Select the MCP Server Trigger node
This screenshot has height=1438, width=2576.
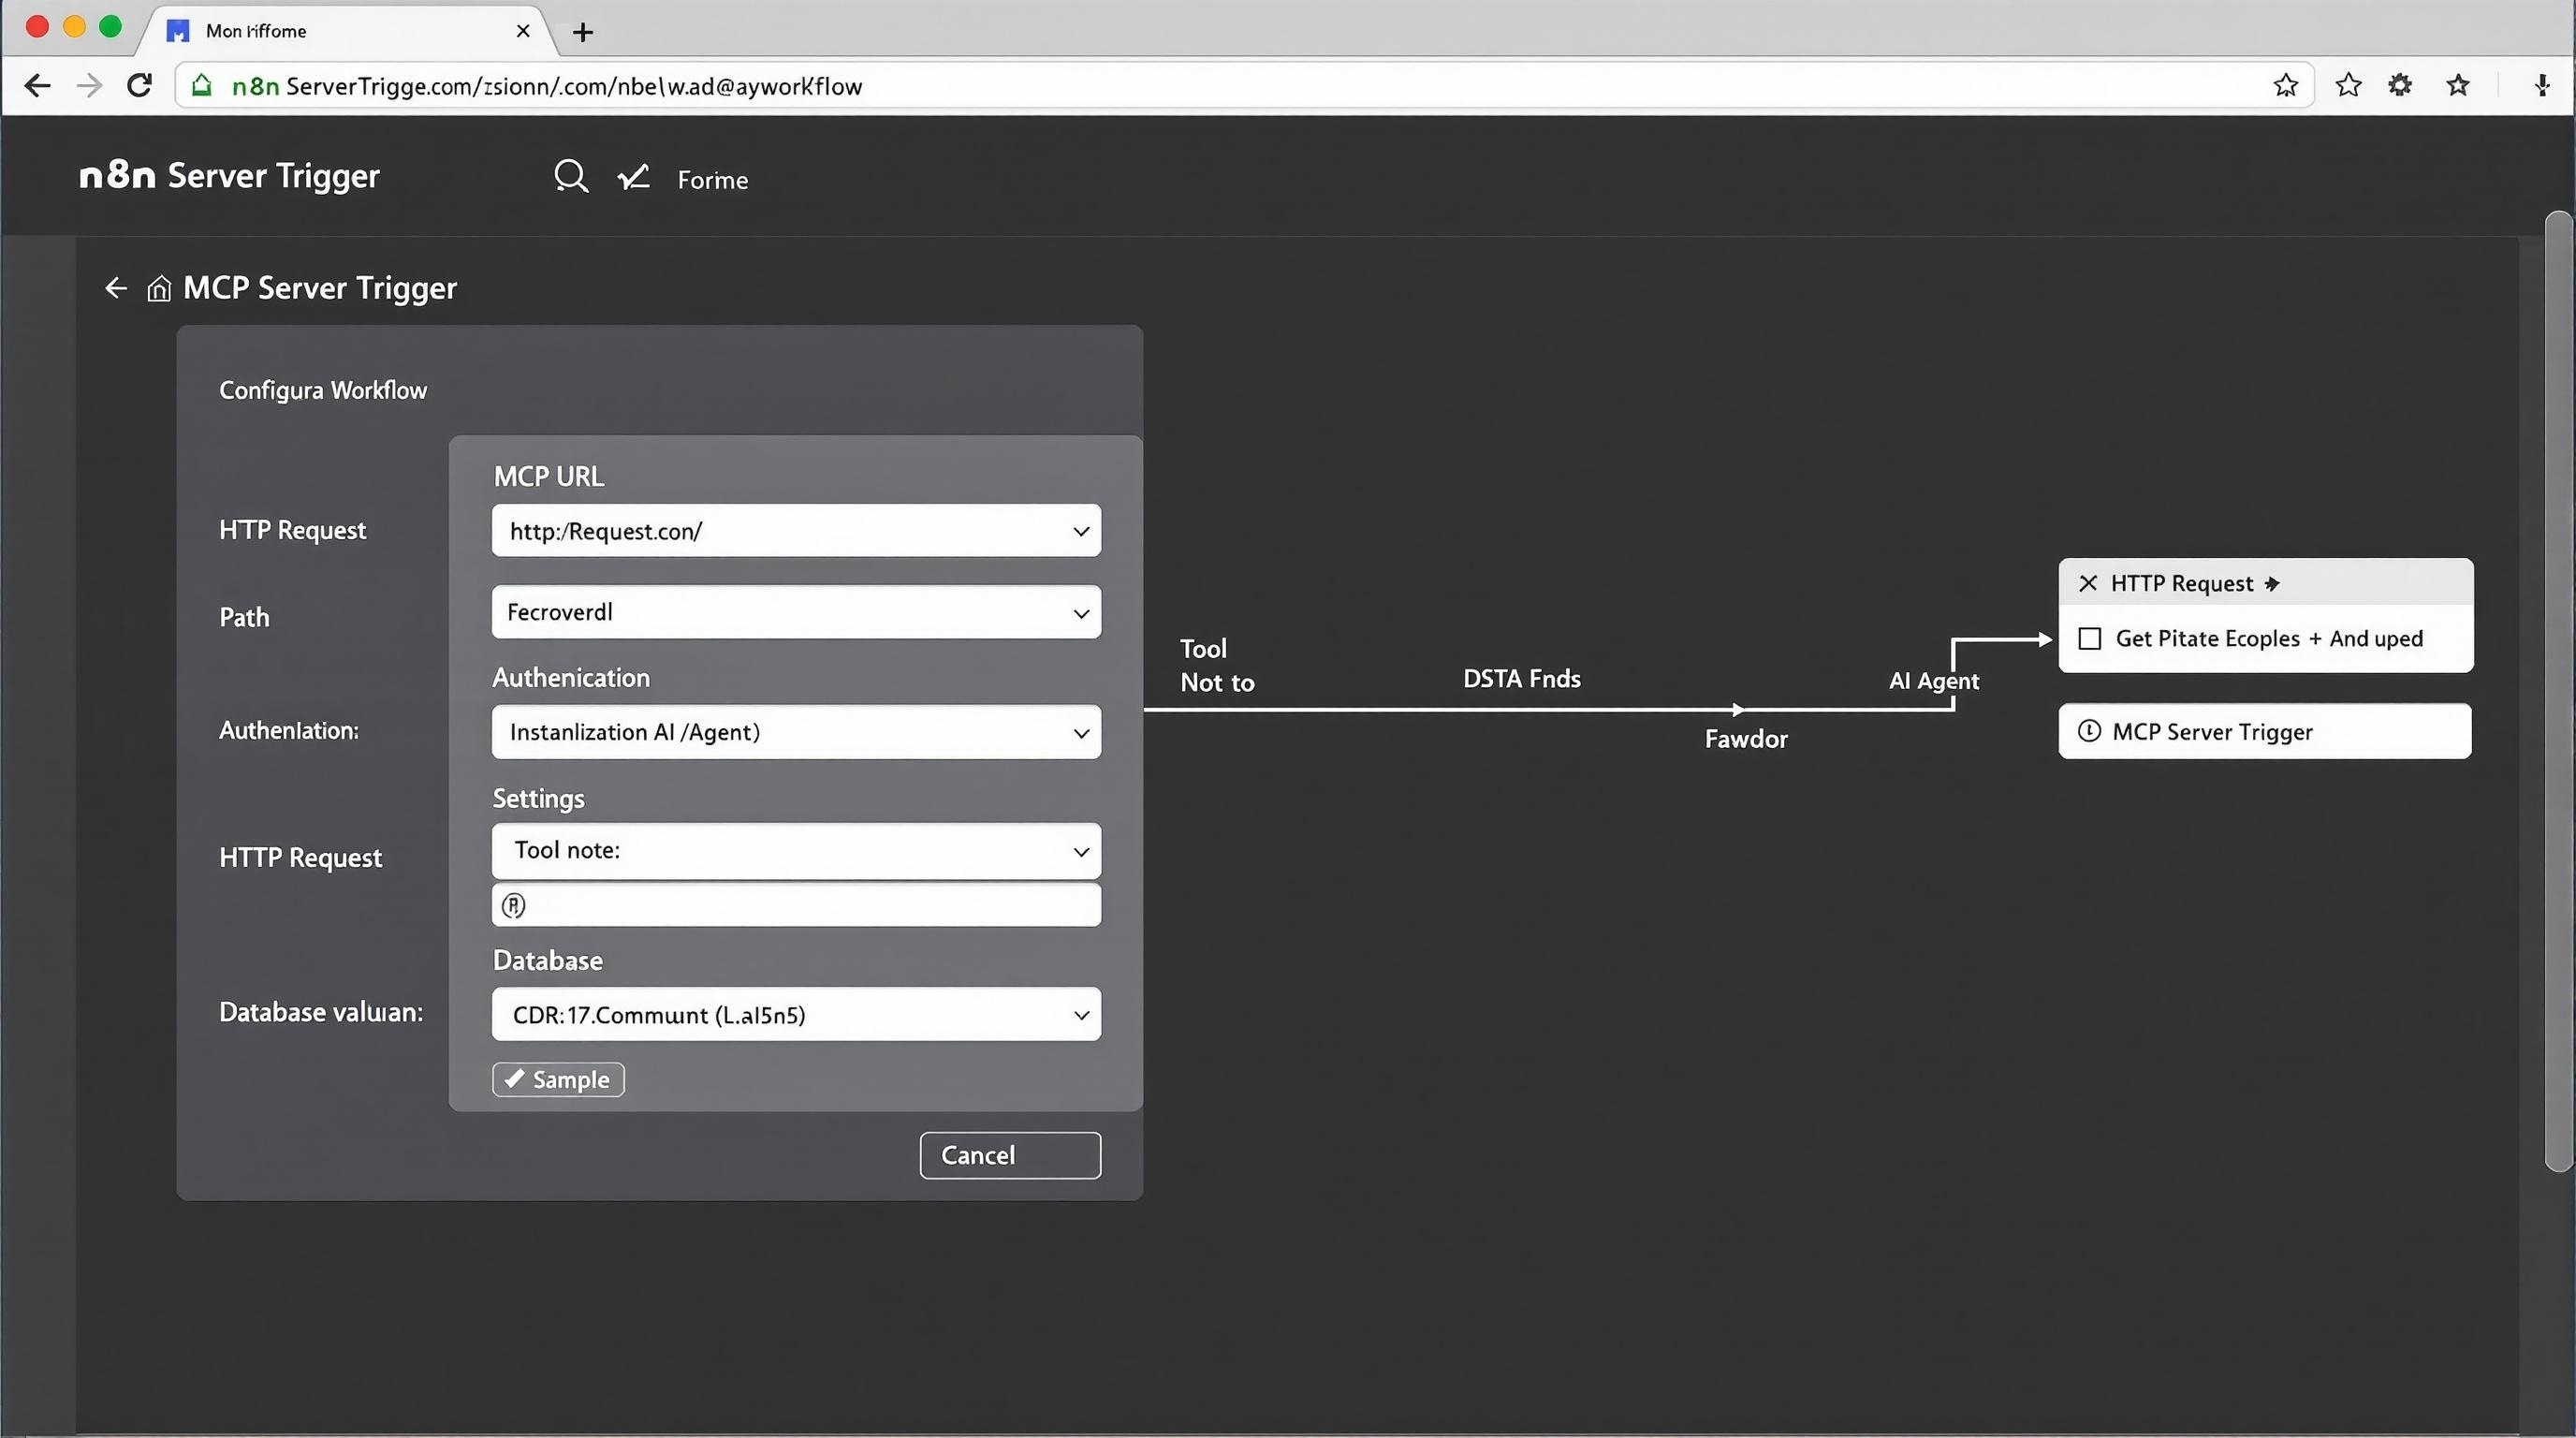point(2265,732)
